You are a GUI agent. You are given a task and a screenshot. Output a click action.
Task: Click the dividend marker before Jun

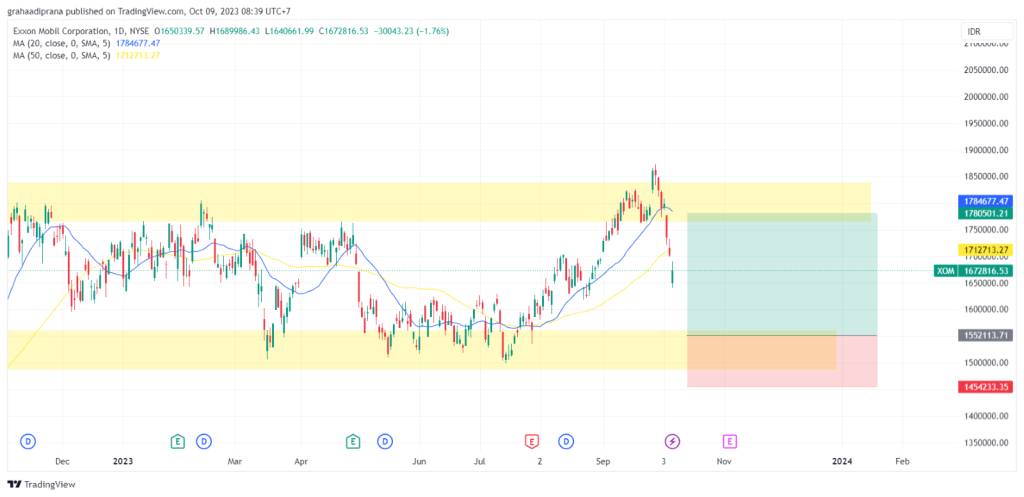coord(385,441)
